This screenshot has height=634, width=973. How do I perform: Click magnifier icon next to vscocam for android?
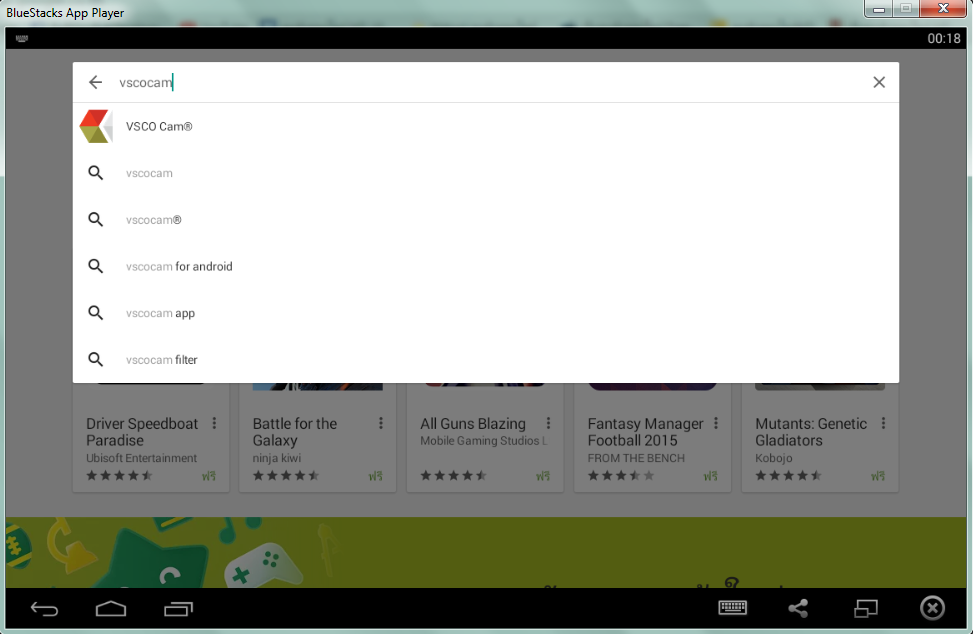point(96,266)
